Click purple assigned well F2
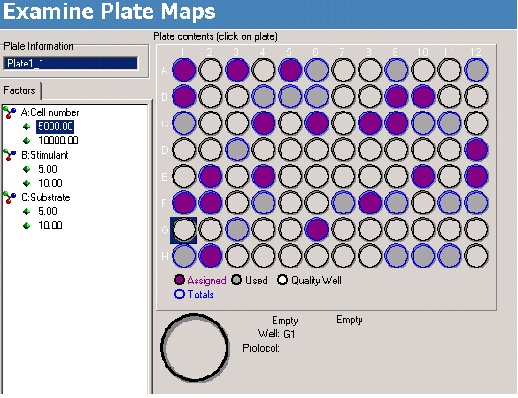 (x=210, y=203)
